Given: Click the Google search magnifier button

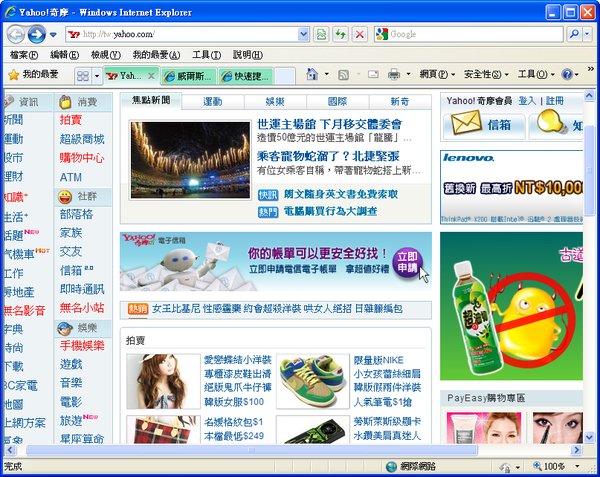Looking at the screenshot, I should (574, 34).
